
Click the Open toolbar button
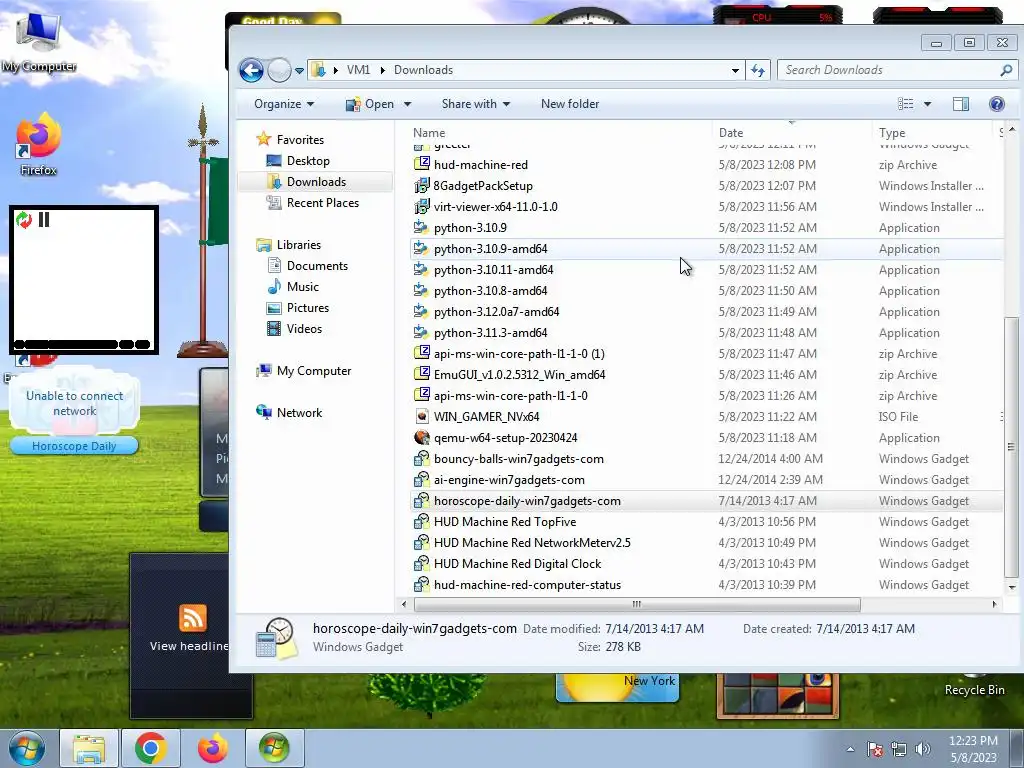(x=370, y=104)
